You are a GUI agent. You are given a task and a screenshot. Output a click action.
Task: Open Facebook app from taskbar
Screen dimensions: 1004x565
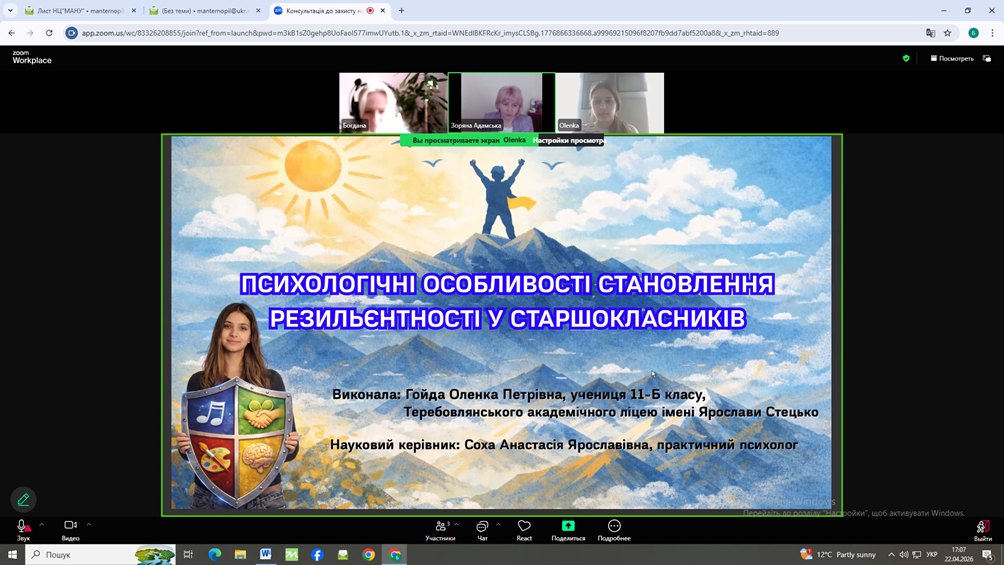[x=317, y=555]
